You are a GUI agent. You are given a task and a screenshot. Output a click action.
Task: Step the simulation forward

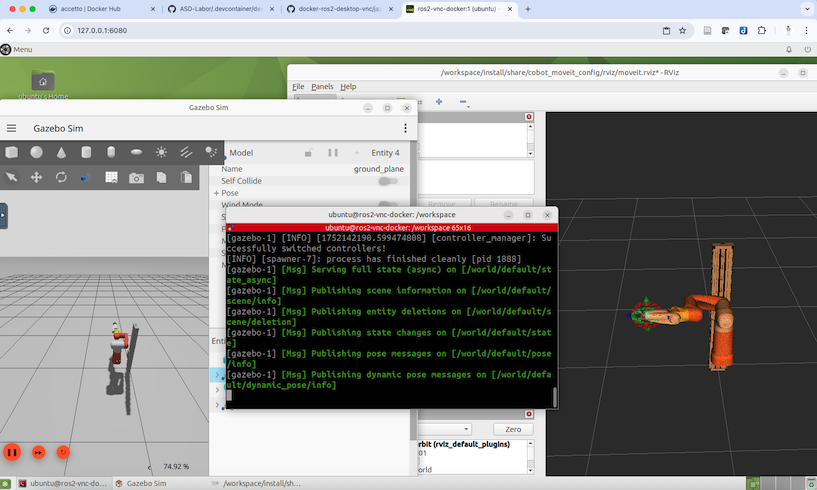click(39, 452)
